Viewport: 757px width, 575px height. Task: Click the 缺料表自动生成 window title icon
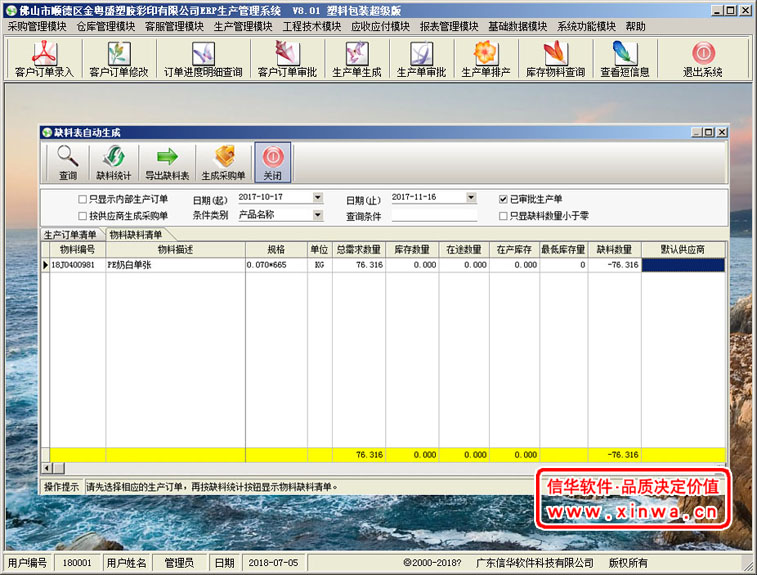(47, 132)
